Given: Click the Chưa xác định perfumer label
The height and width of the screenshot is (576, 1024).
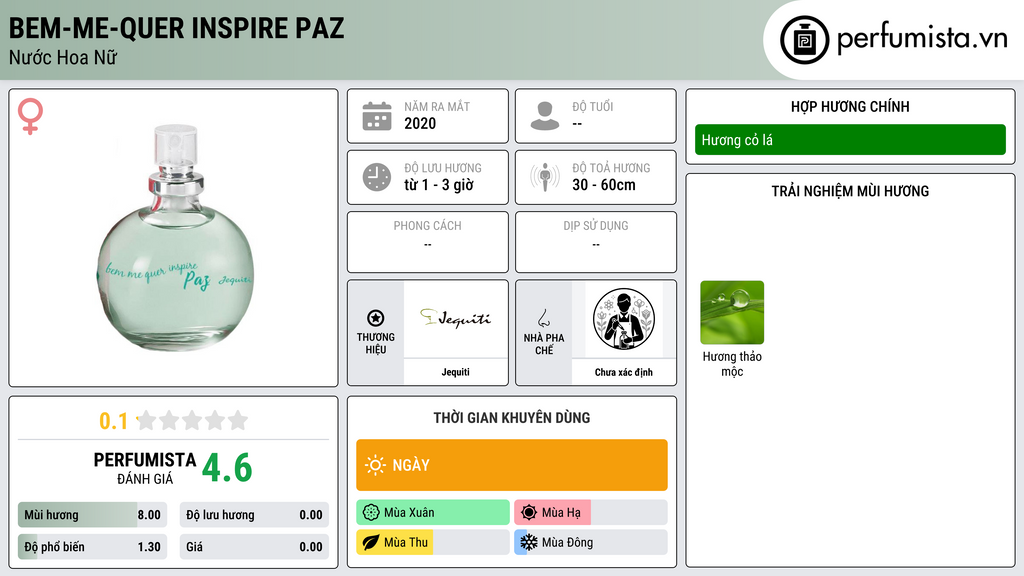Looking at the screenshot, I should click(624, 372).
